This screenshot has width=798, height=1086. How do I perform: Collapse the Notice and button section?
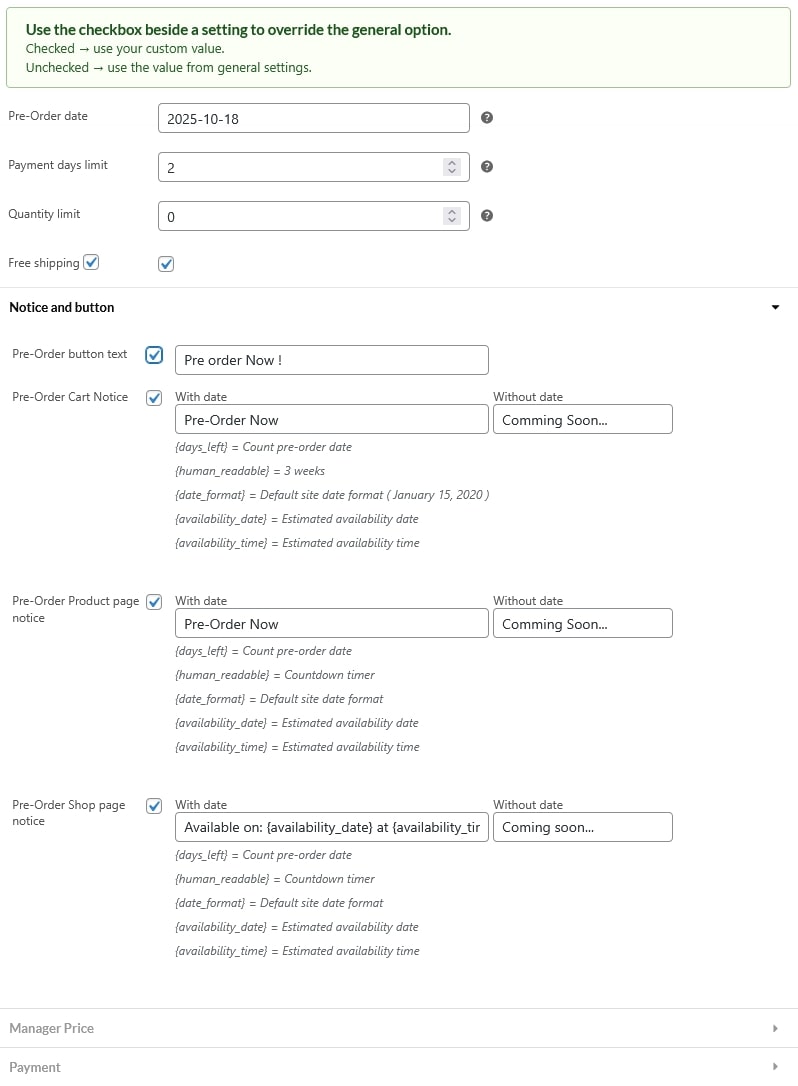coord(775,308)
